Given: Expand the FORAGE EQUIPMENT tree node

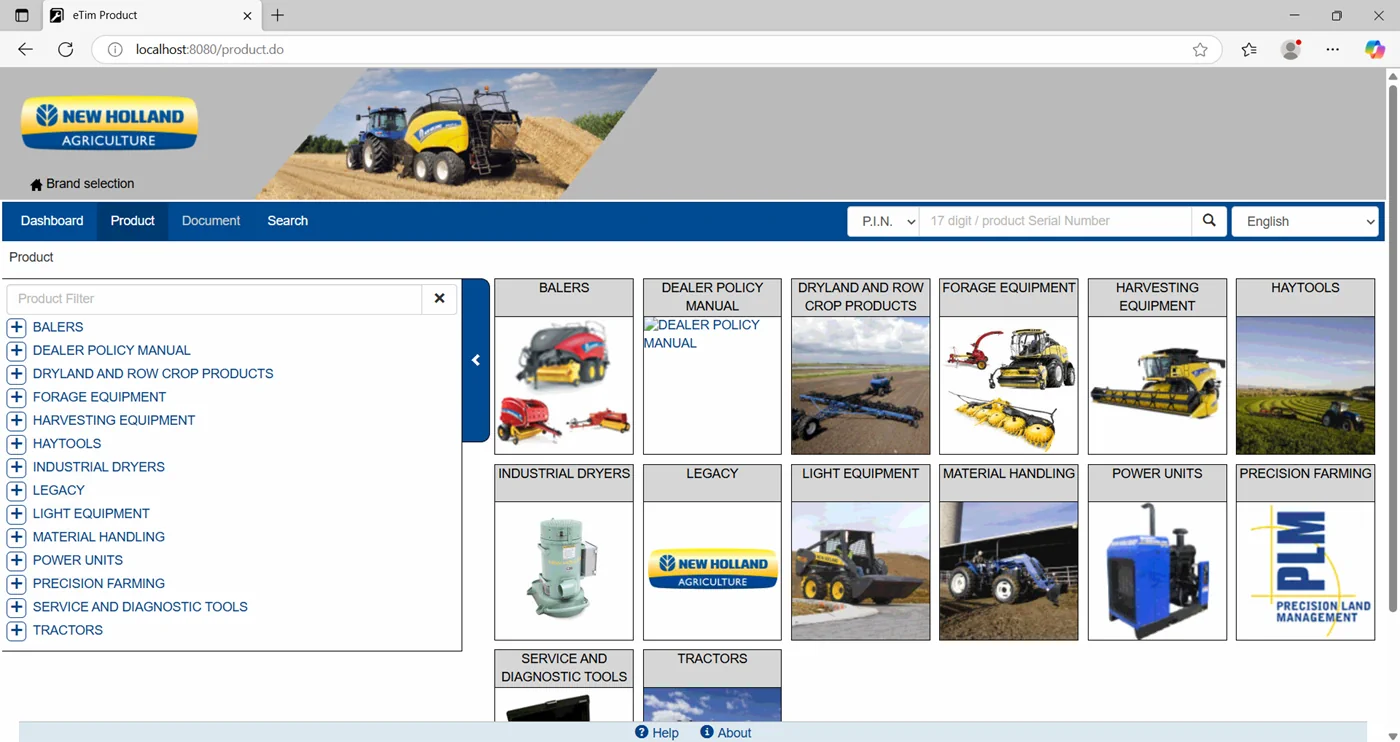Looking at the screenshot, I should point(16,397).
